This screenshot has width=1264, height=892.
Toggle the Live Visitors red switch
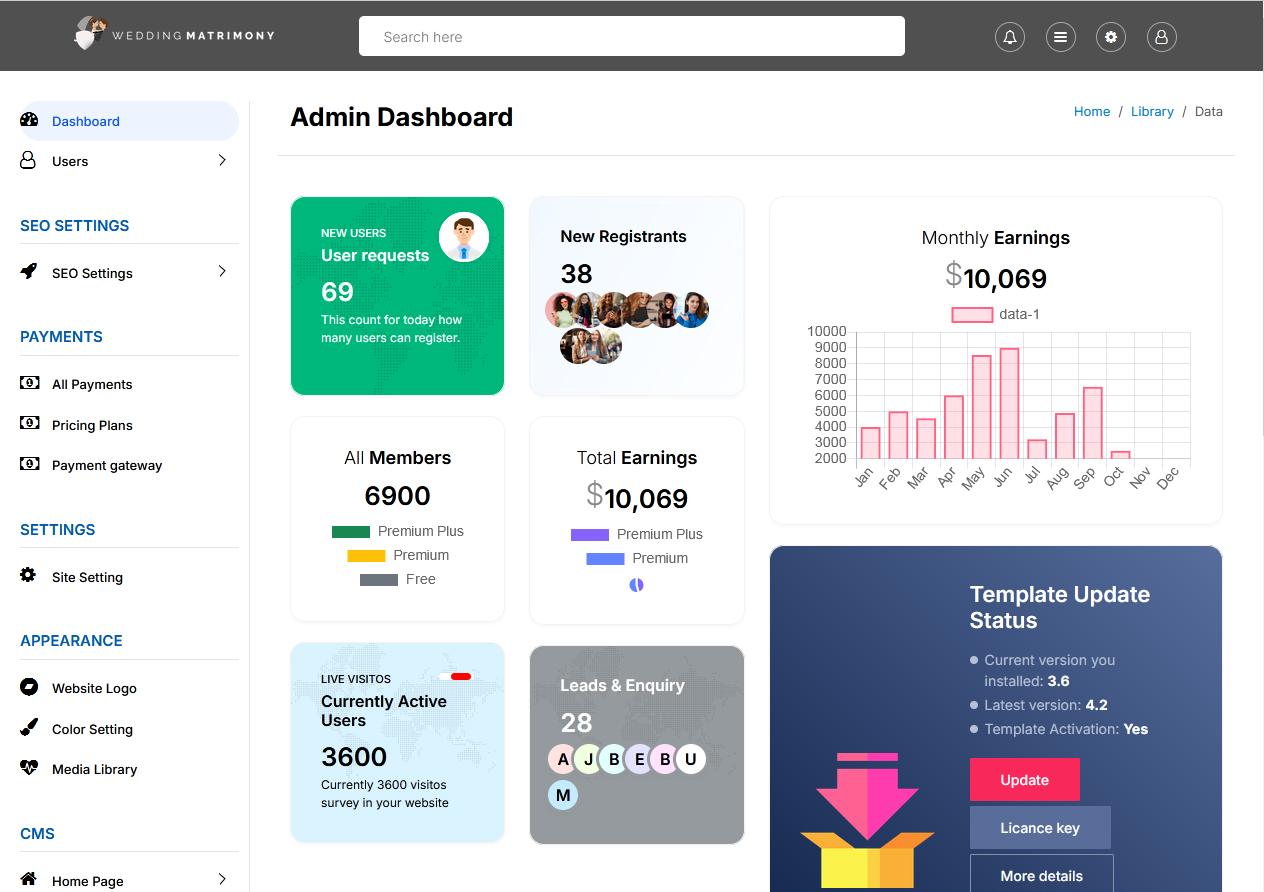pos(456,677)
